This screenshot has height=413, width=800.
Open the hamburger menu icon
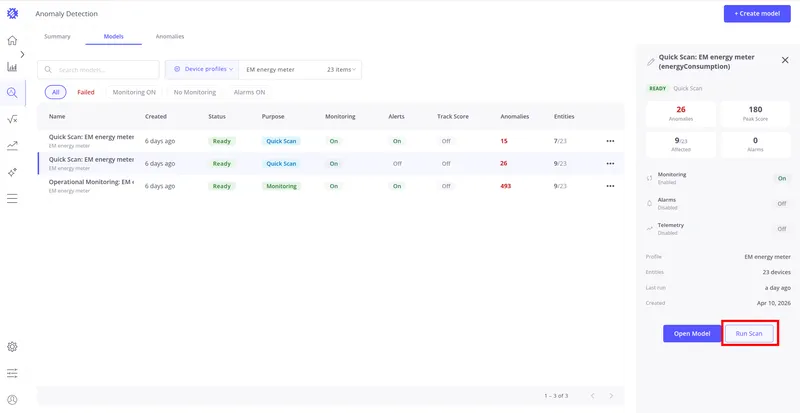point(12,199)
